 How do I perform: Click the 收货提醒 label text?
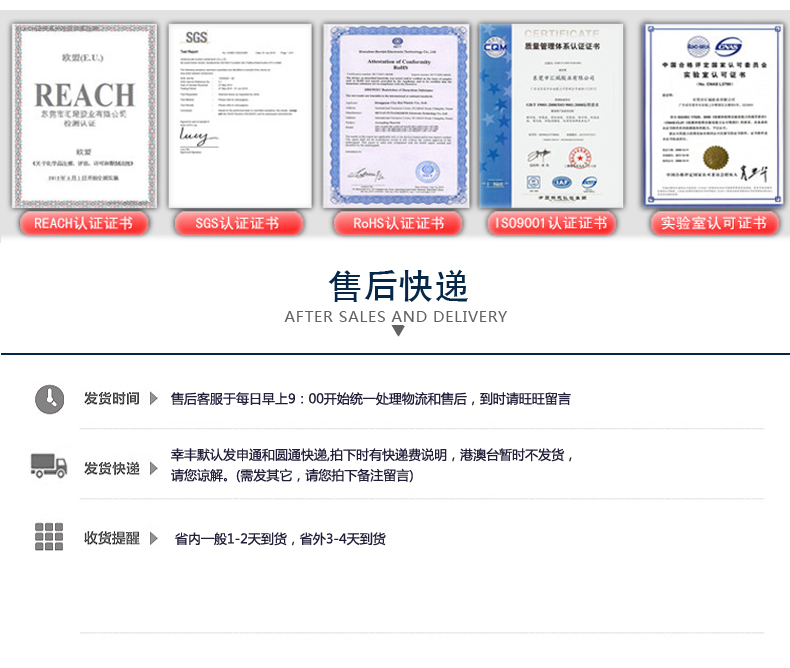click(x=112, y=539)
